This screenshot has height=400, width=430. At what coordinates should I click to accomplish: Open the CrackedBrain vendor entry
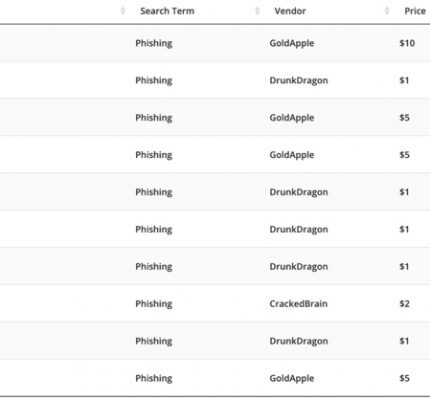coord(298,304)
